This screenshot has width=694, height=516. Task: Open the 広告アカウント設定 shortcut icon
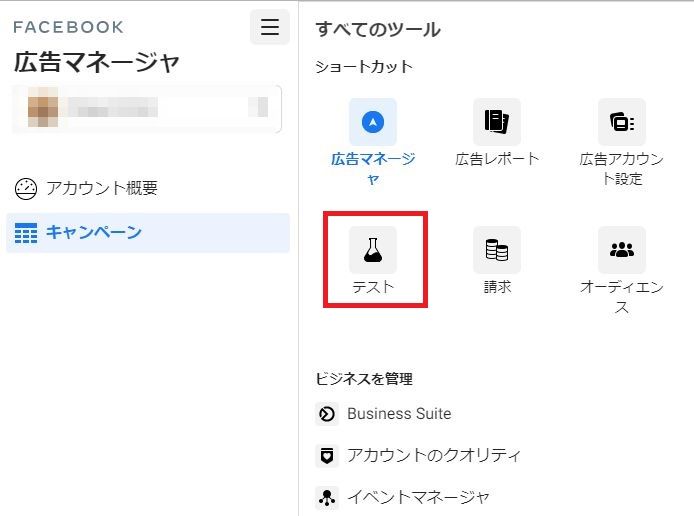click(x=621, y=122)
